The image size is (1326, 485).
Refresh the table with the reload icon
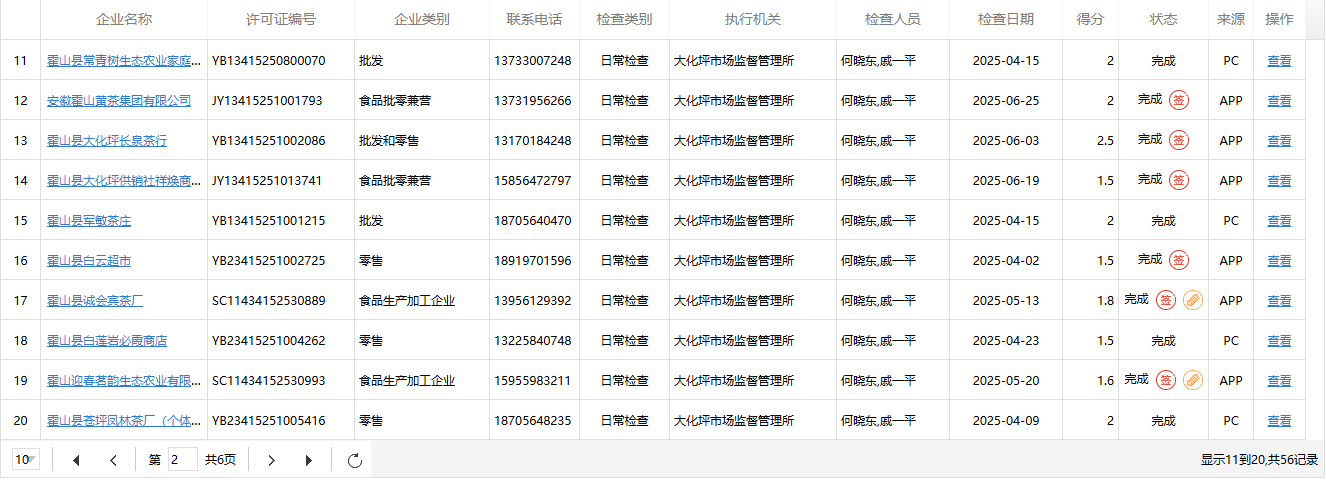[x=354, y=460]
